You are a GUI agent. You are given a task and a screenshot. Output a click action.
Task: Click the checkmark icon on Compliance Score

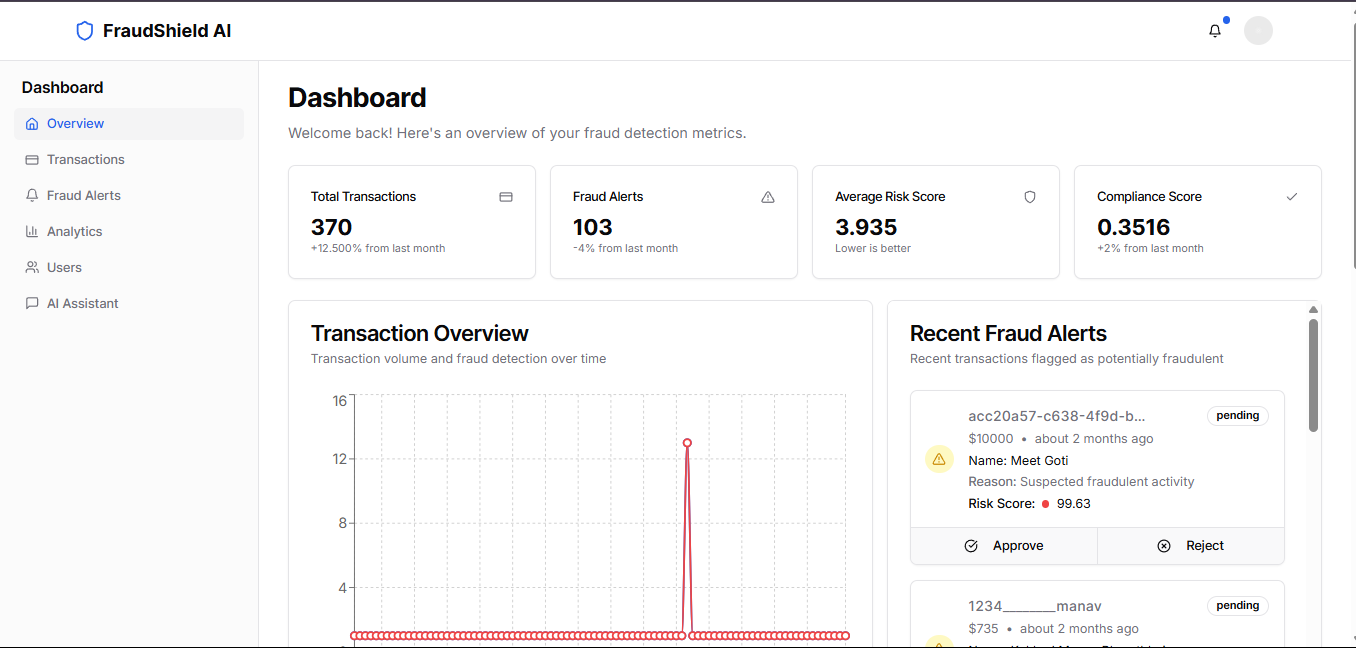point(1292,197)
